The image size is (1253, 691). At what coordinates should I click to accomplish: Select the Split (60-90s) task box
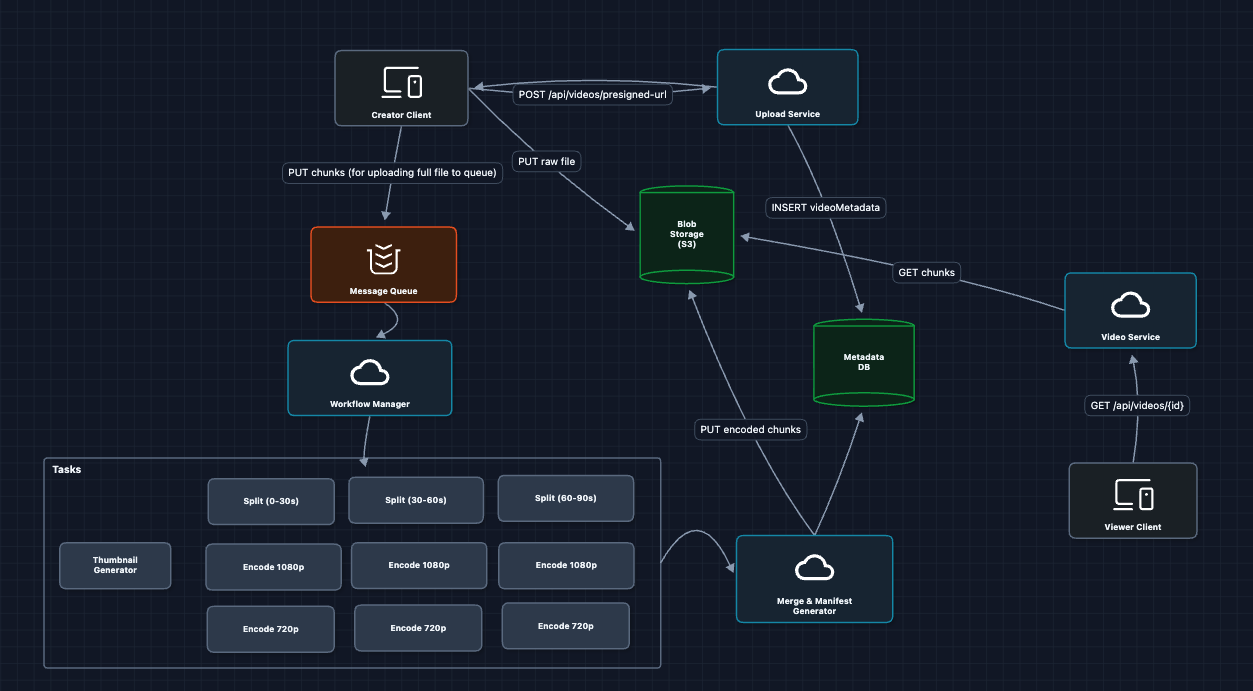565,498
